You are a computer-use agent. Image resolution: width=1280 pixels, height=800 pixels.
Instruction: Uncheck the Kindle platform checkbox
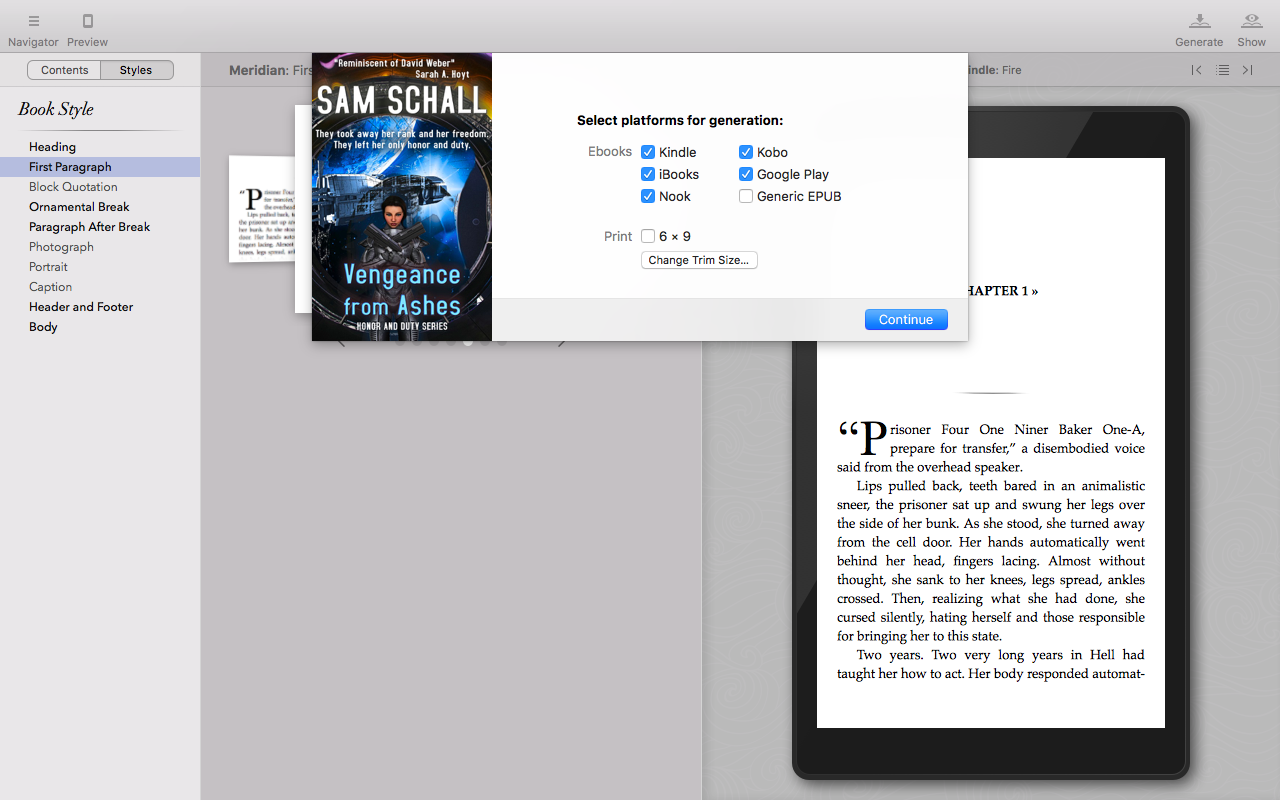648,152
